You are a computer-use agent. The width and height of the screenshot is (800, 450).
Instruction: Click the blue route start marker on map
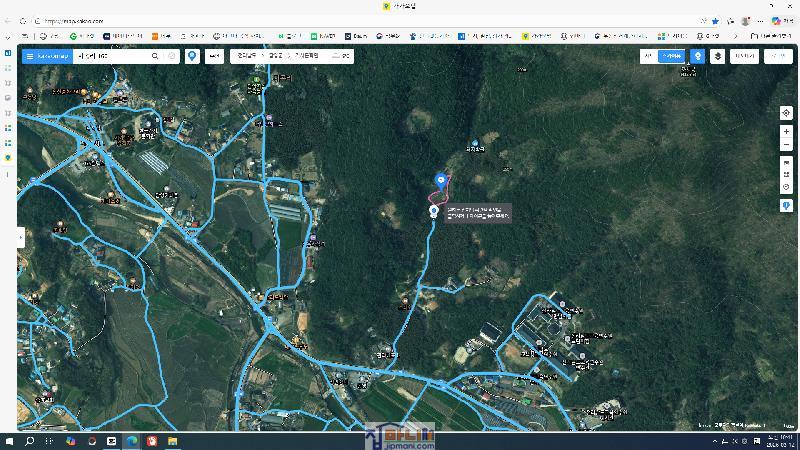[440, 180]
